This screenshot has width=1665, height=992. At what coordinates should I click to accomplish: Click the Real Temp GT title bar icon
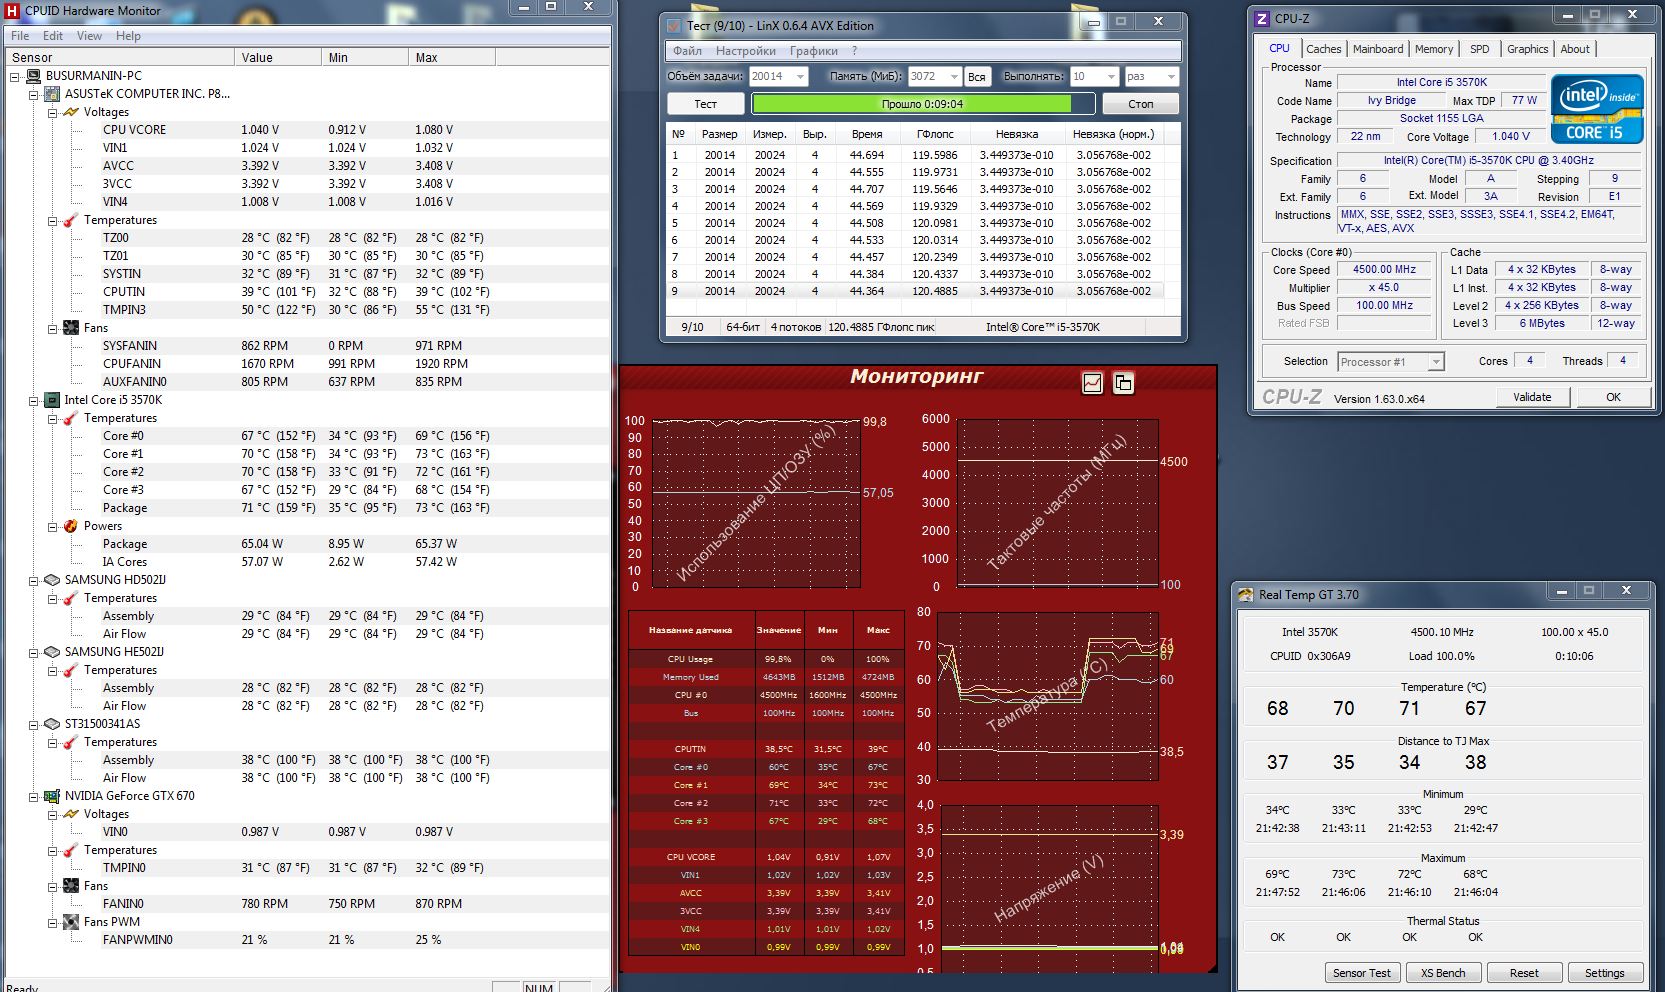coord(1246,595)
